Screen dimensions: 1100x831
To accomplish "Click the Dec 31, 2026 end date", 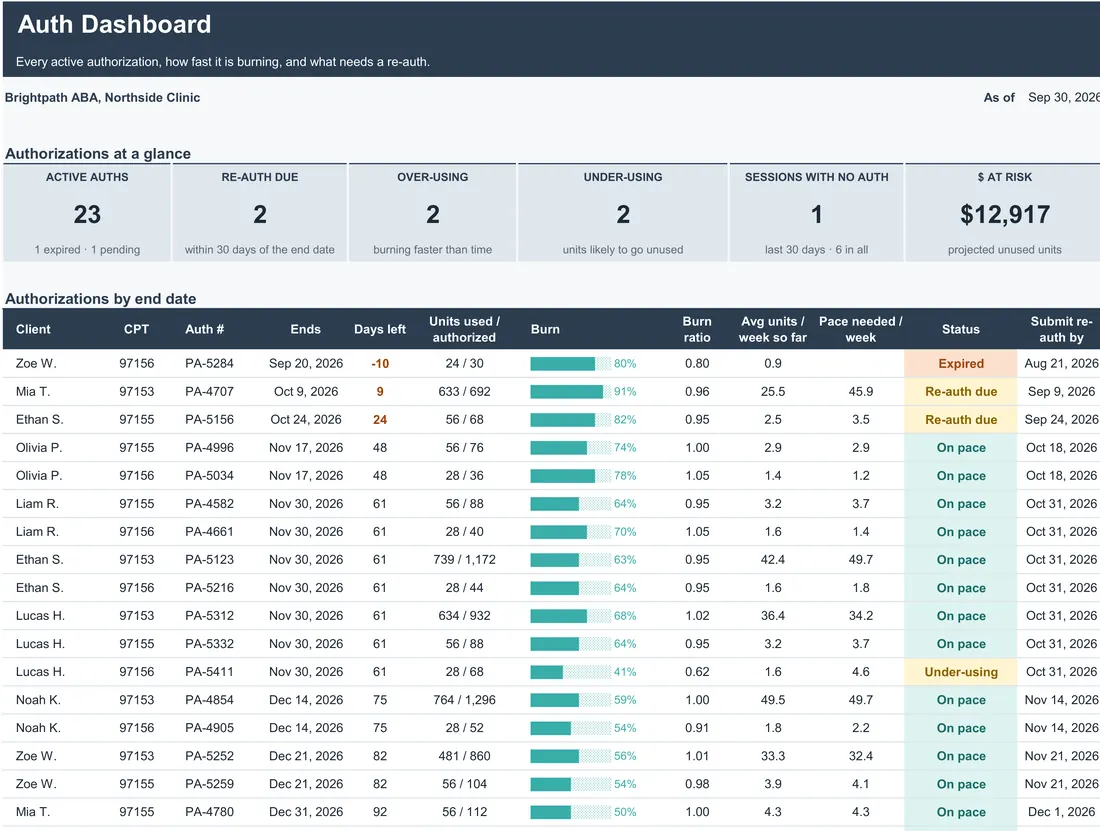I will (x=306, y=812).
